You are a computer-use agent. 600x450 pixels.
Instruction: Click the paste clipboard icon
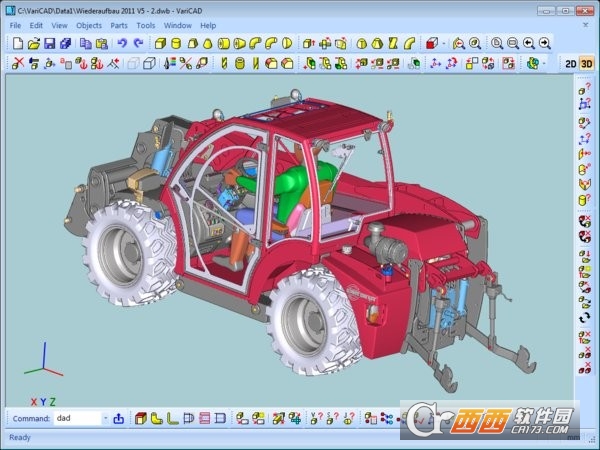coord(101,43)
